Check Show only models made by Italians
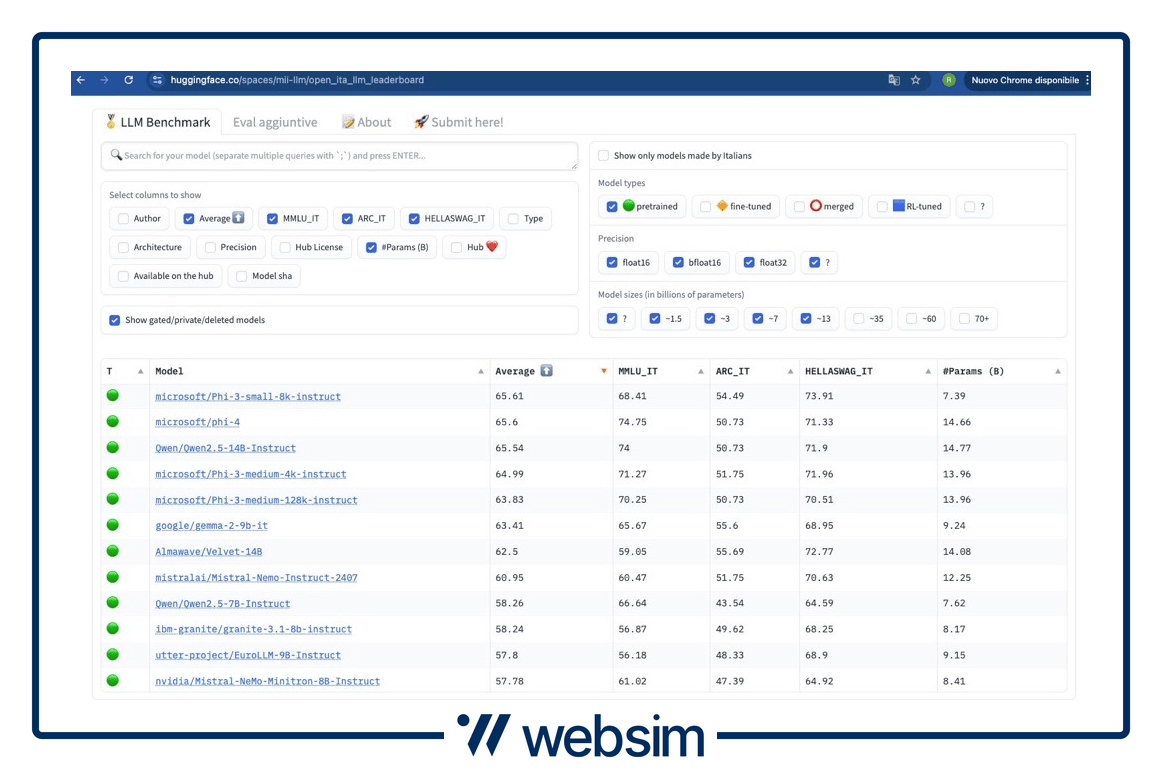This screenshot has height=771, width=1162. [x=603, y=156]
